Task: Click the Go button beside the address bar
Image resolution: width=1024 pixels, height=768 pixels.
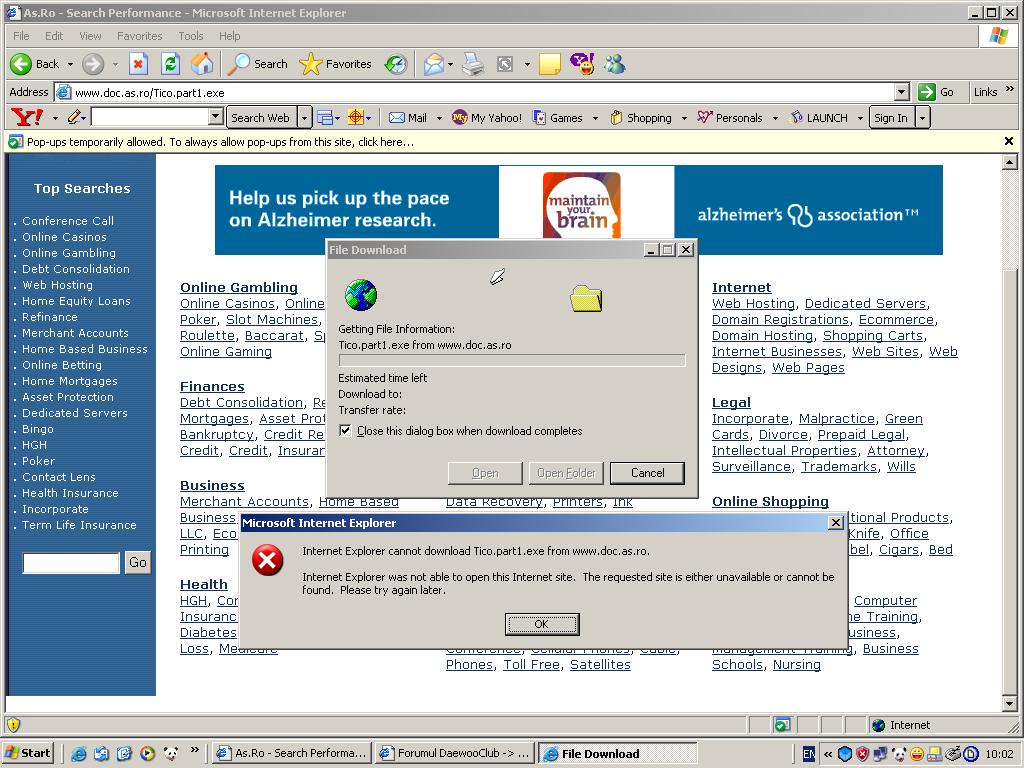Action: click(936, 92)
